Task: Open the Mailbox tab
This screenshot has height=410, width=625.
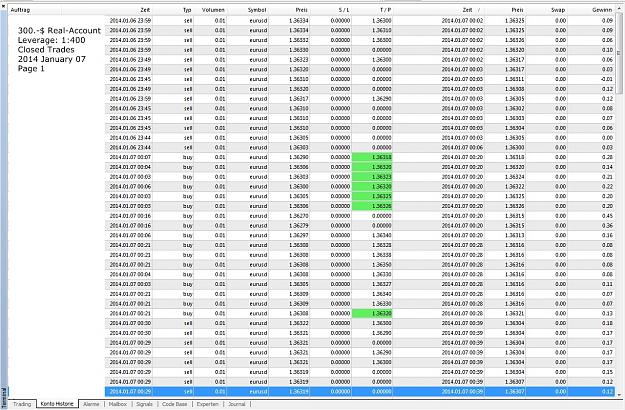Action: (x=118, y=404)
